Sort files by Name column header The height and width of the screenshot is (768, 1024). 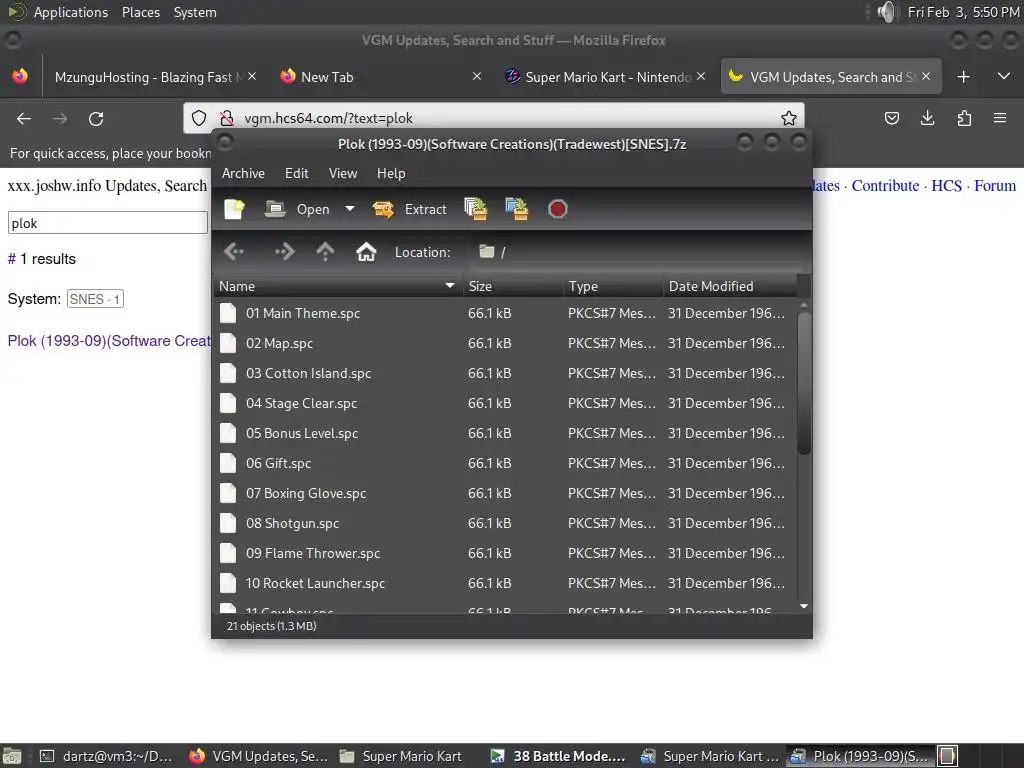click(338, 286)
